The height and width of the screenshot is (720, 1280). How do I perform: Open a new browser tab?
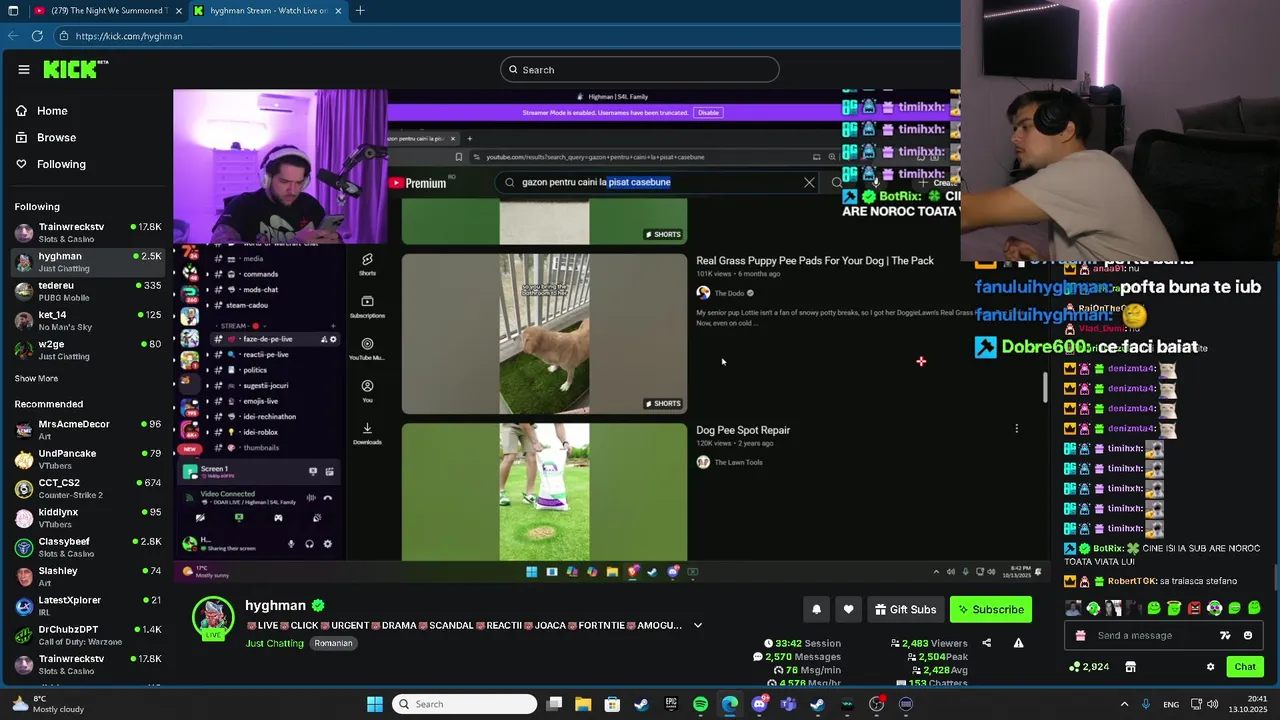click(x=360, y=11)
